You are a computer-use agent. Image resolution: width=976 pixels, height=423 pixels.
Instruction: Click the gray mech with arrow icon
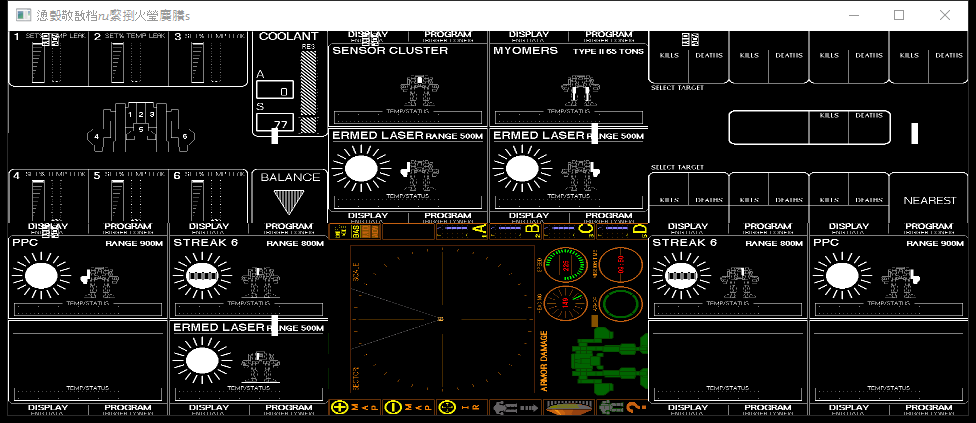(515, 407)
